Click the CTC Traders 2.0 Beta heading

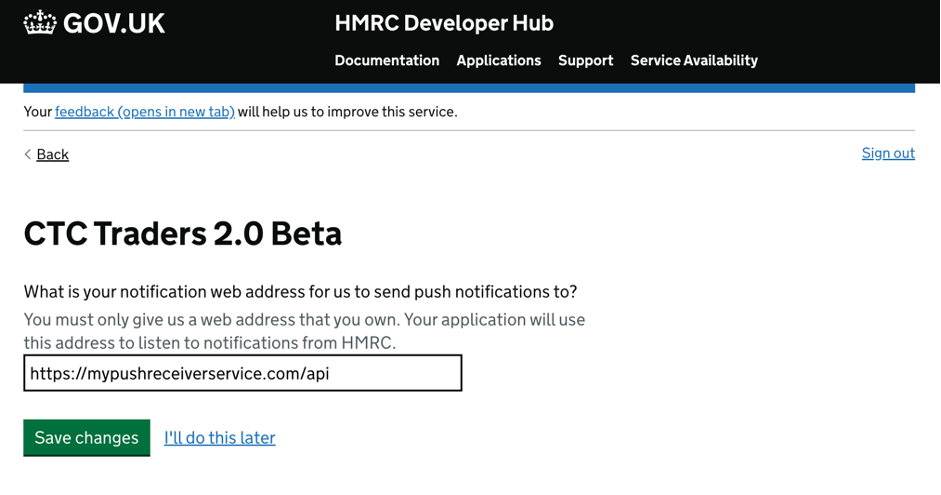[x=183, y=233]
